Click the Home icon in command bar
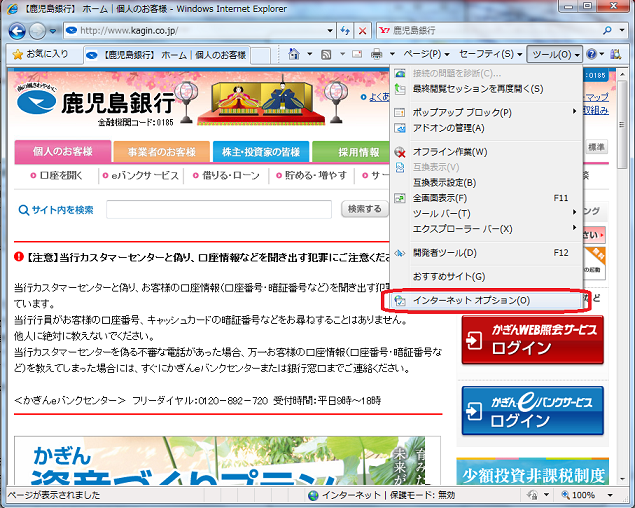The height and width of the screenshot is (508, 635). 294,54
